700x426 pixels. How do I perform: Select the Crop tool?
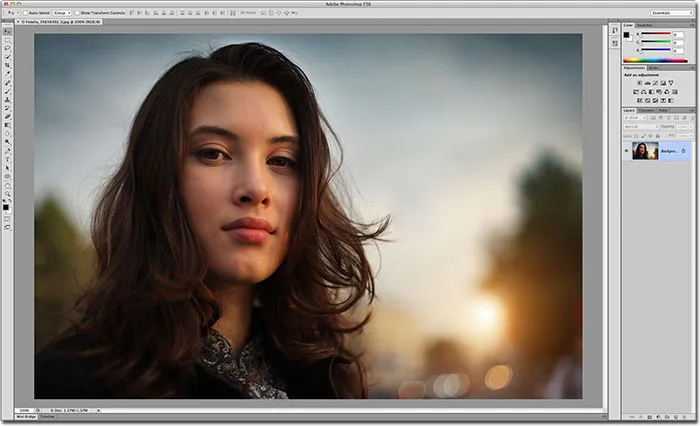(8, 65)
